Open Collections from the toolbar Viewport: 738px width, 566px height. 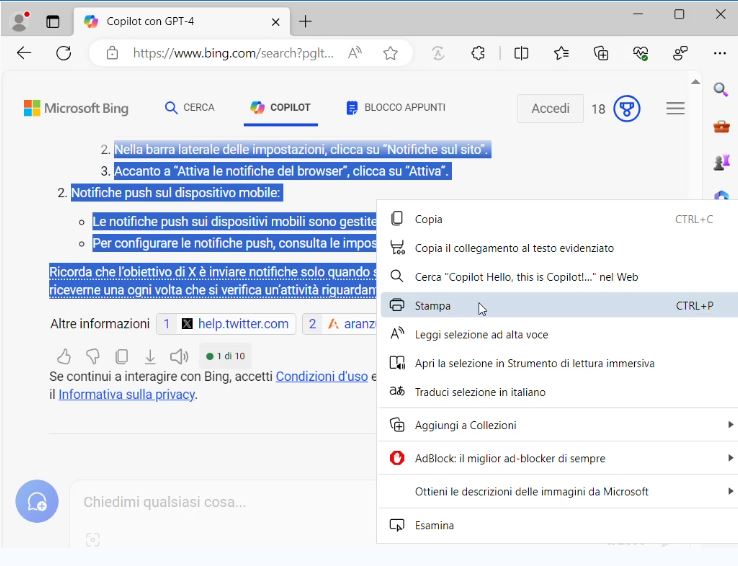(601, 53)
